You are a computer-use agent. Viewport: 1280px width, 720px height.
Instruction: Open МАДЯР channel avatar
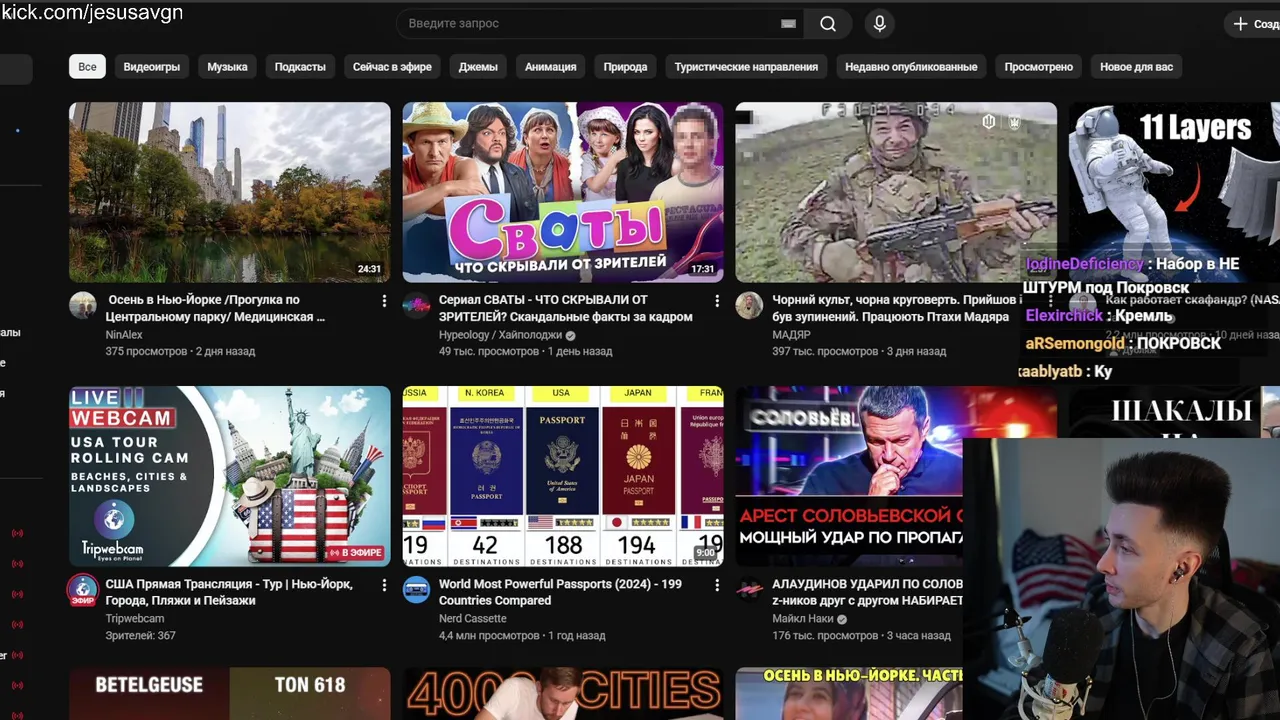coord(749,306)
